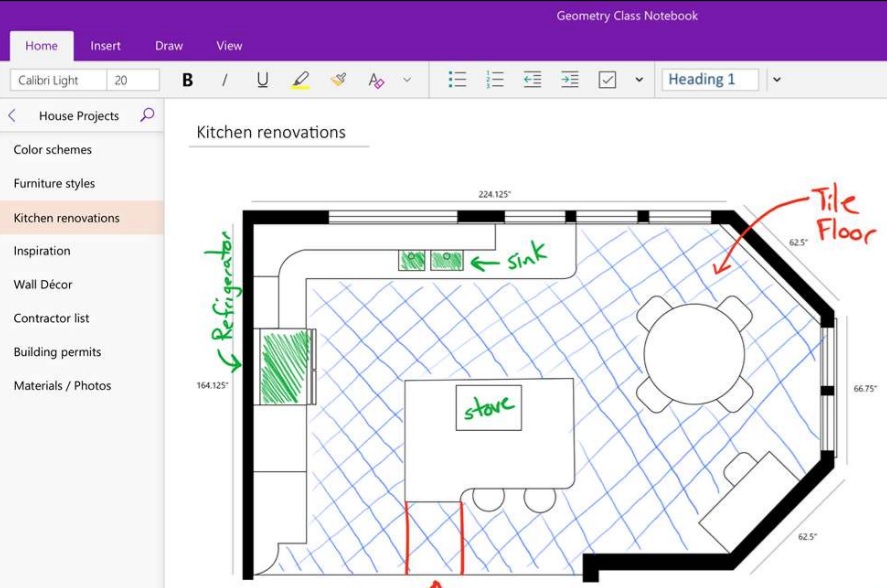
Task: Open the Wall Décor page
Action: coord(82,284)
